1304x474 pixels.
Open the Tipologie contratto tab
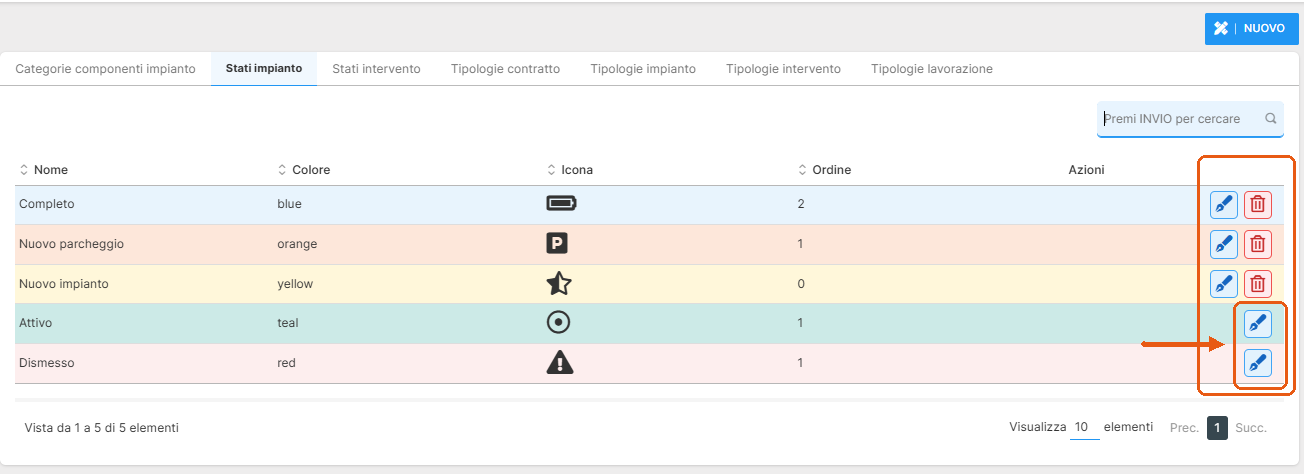point(505,69)
